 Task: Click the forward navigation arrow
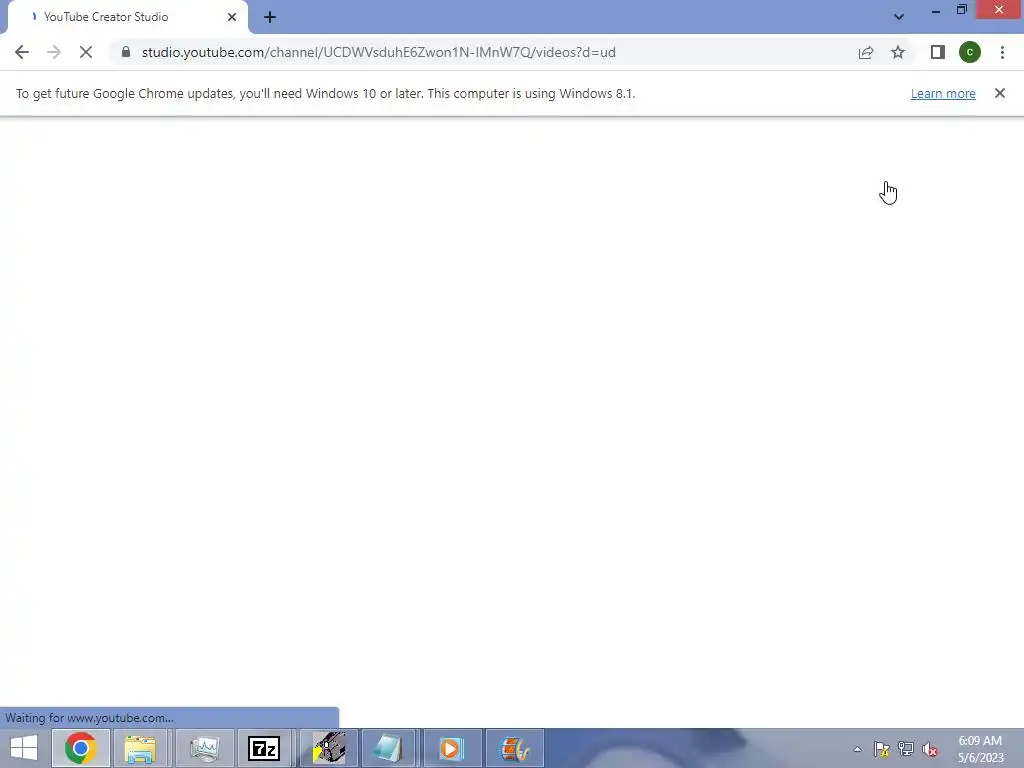tap(54, 52)
